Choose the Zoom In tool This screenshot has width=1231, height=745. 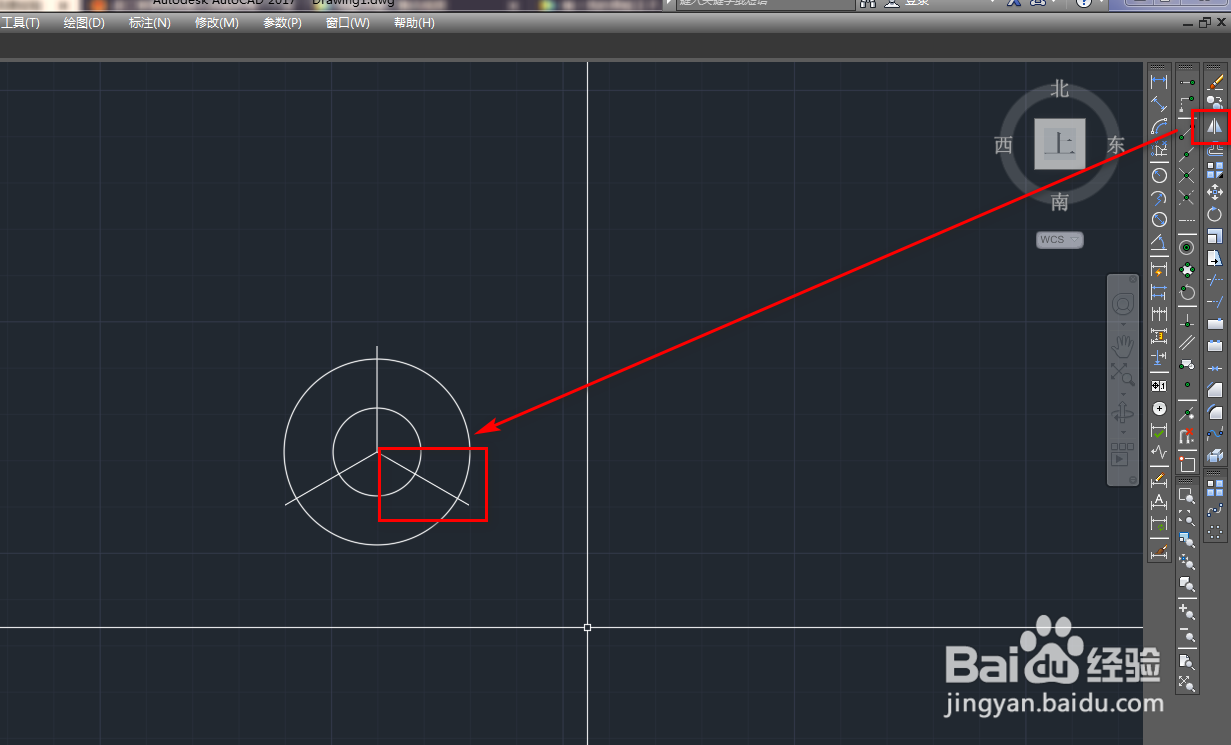point(1187,613)
